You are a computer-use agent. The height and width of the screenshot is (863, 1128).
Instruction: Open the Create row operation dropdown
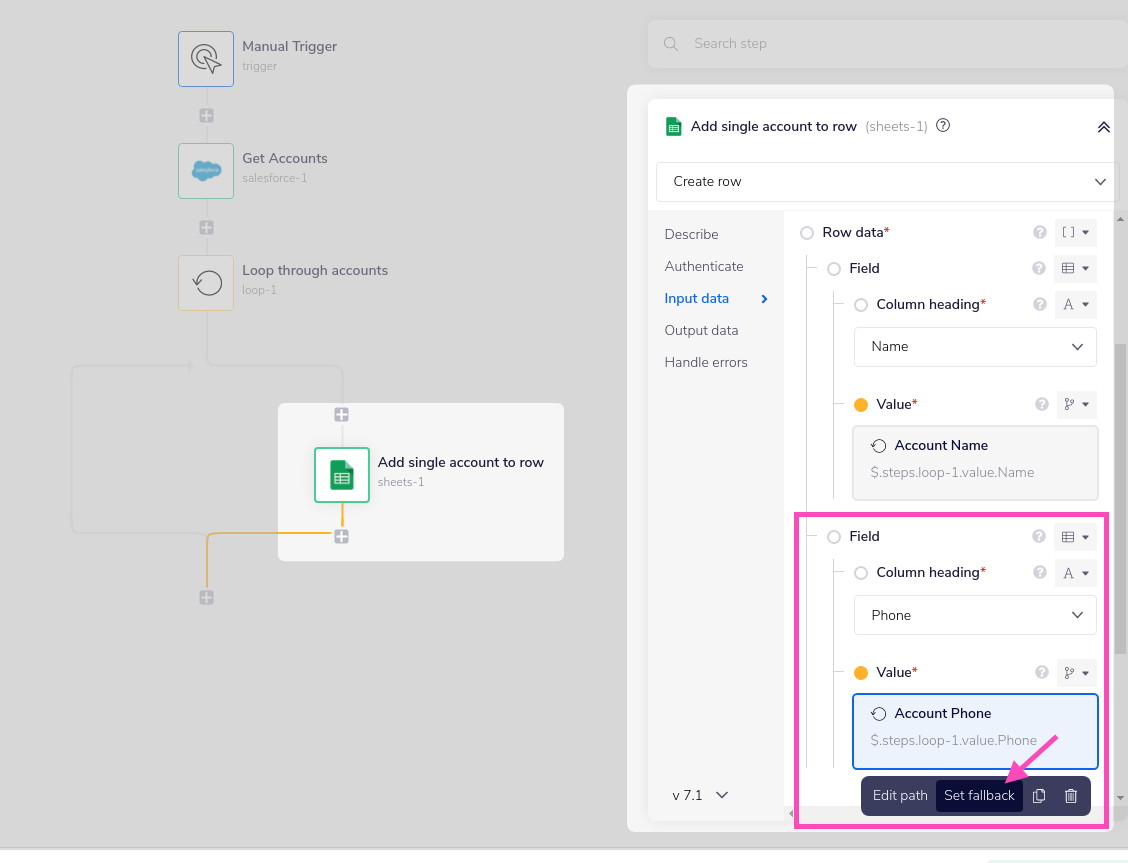[x=884, y=181]
